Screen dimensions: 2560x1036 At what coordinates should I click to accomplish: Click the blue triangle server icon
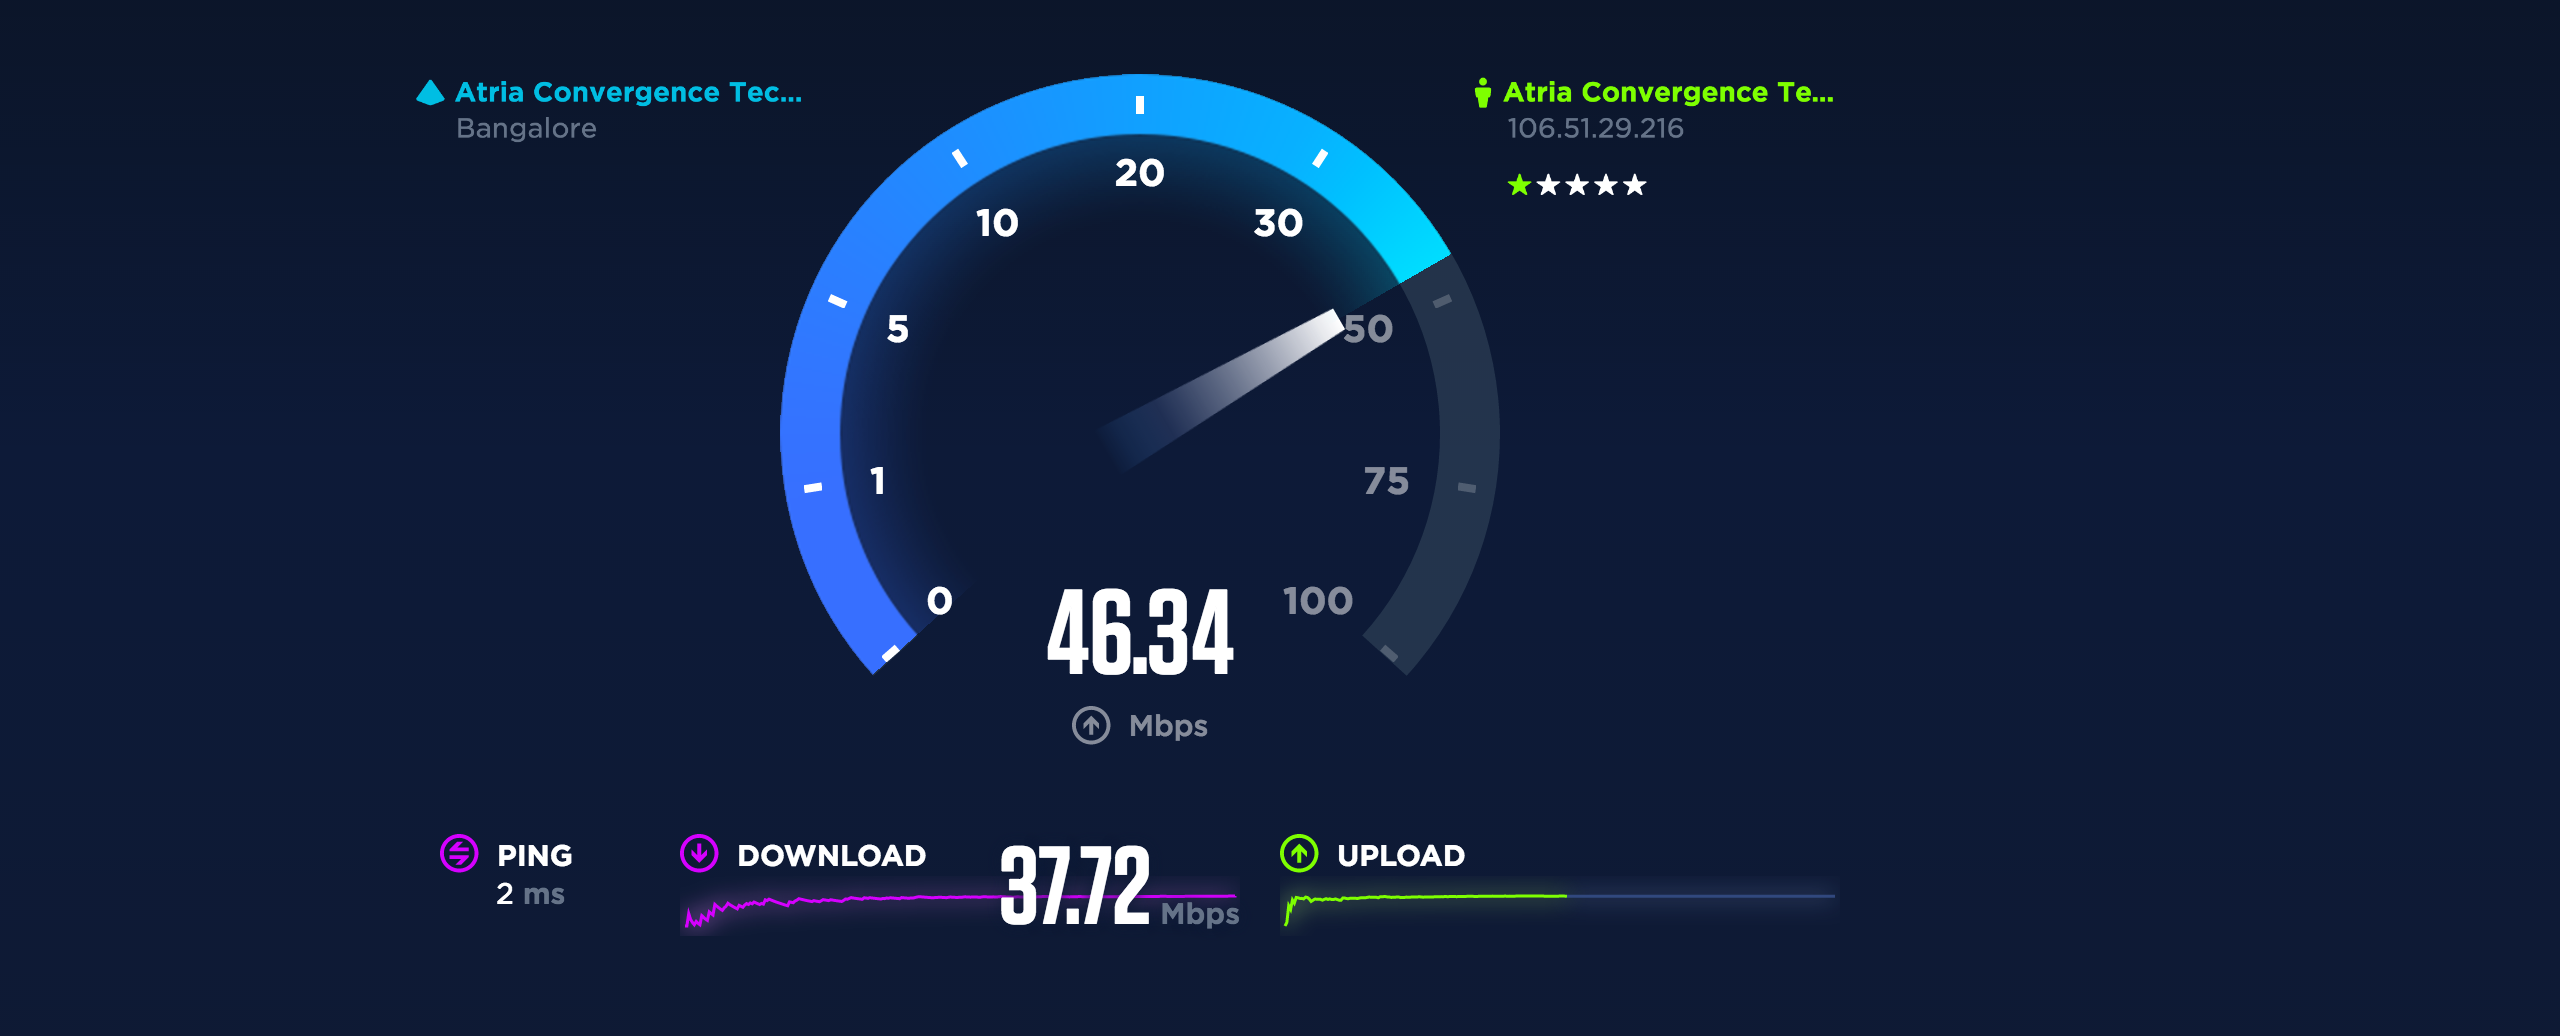pos(430,93)
